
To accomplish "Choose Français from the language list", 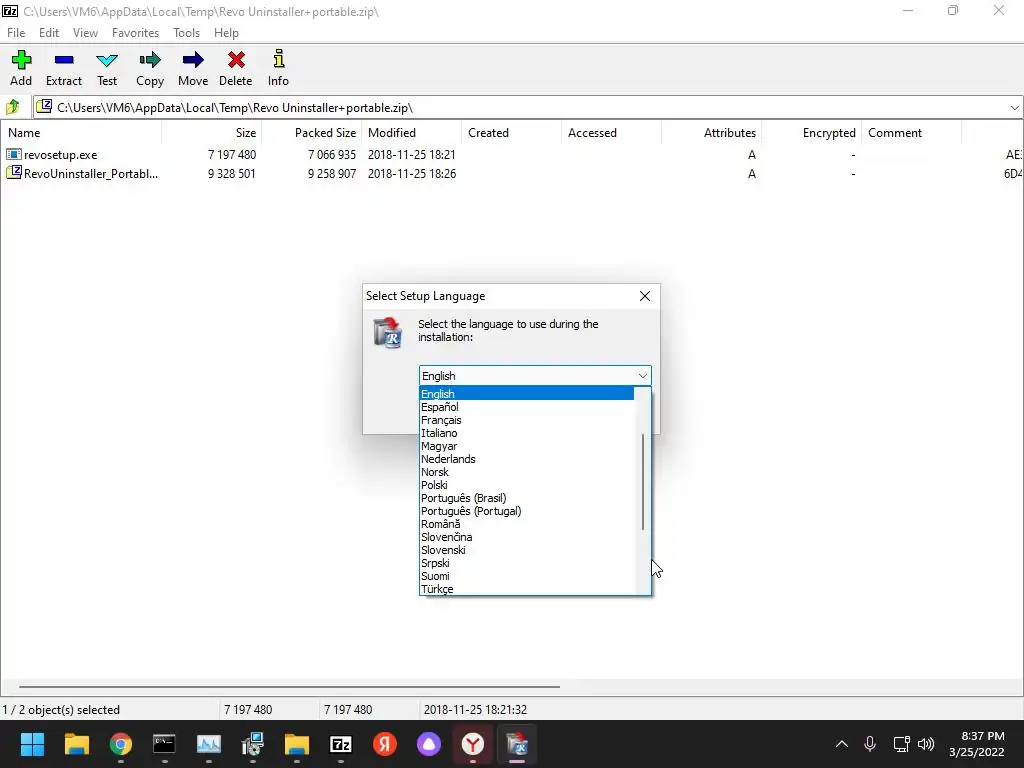I will pyautogui.click(x=526, y=420).
